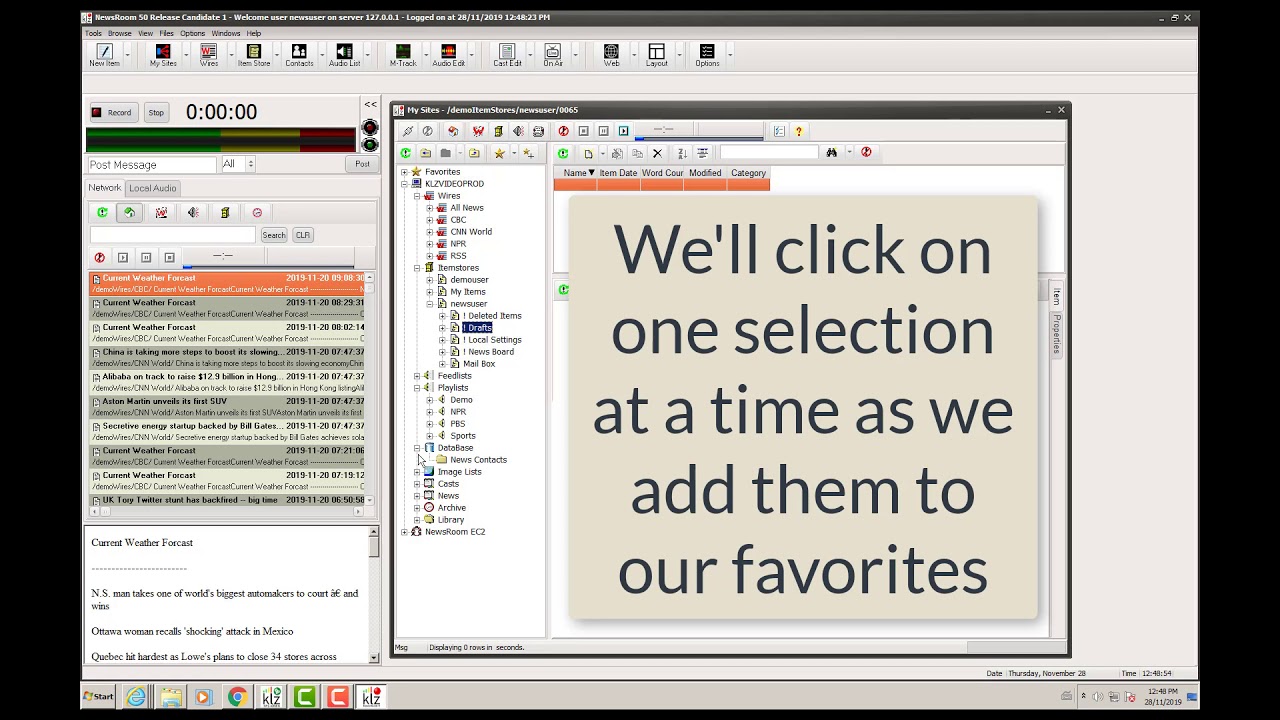Click the yellow help question mark in My Sites
The image size is (1280, 720).
798,131
